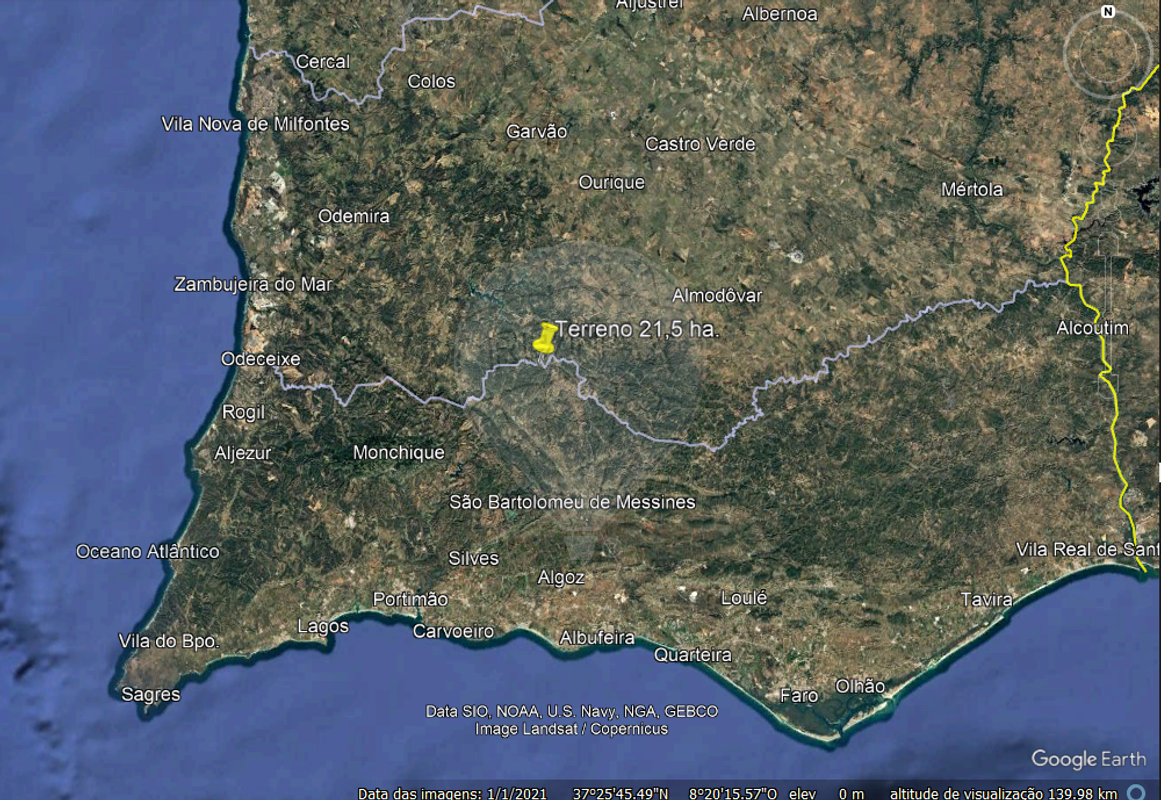Click the Quarteira place label
This screenshot has width=1161, height=800.
(693, 655)
